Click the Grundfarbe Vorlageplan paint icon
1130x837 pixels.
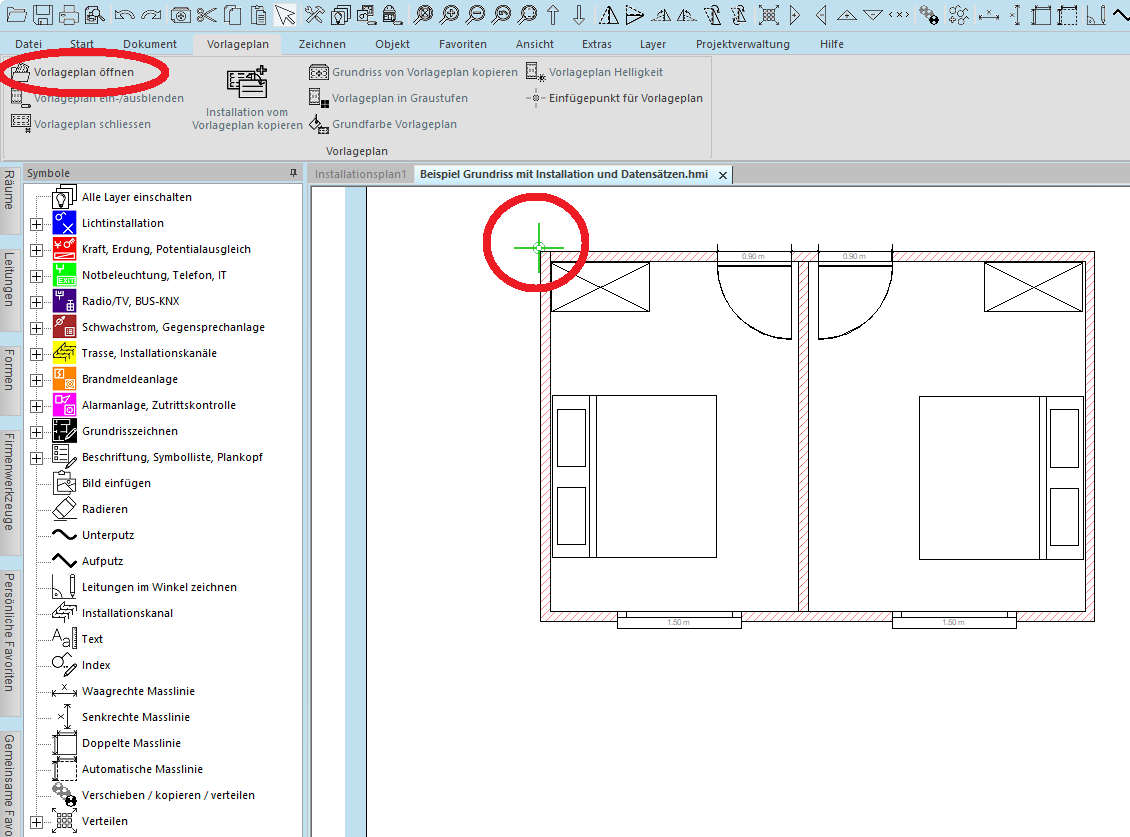[382, 124]
